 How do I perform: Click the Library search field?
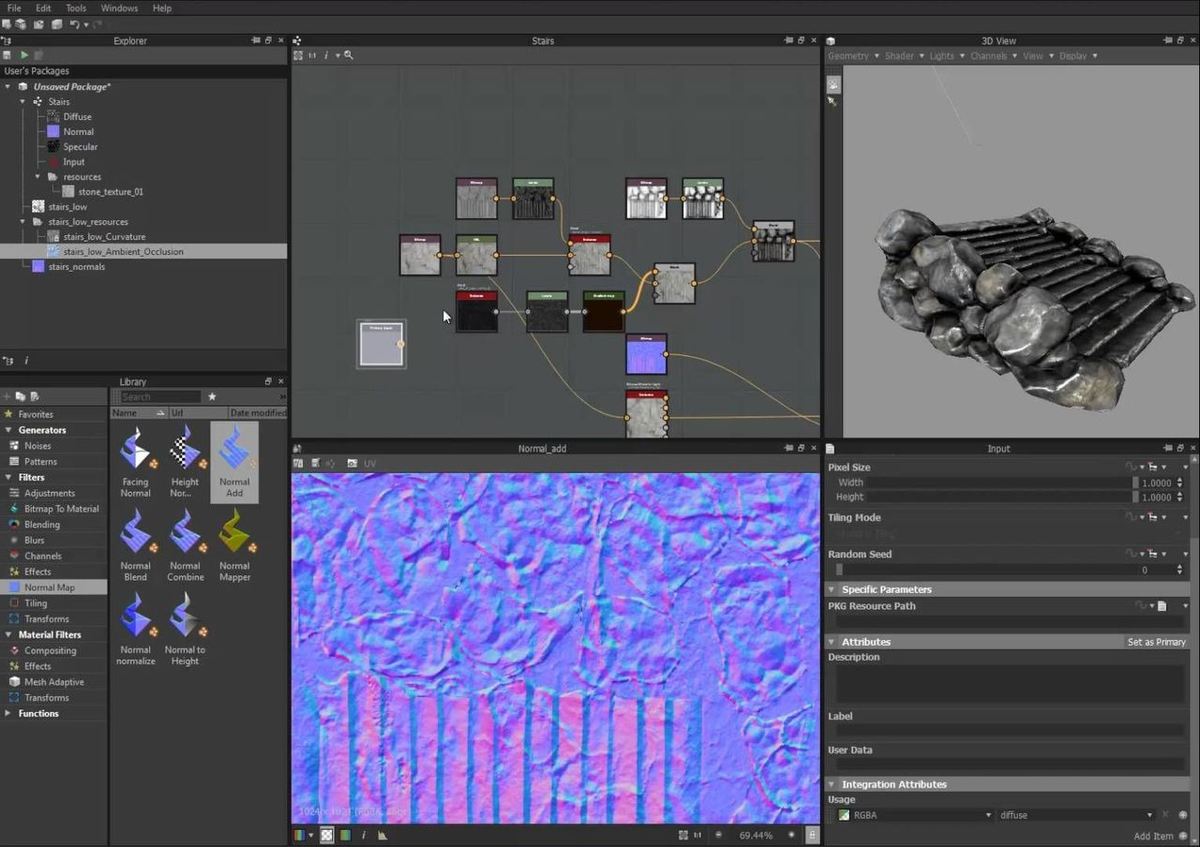point(160,397)
